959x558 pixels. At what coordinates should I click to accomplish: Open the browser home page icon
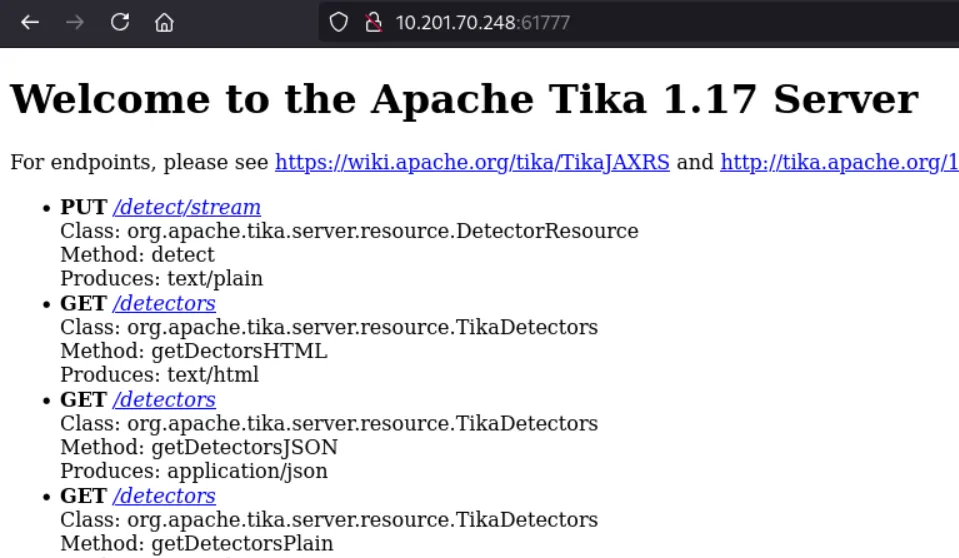[164, 23]
